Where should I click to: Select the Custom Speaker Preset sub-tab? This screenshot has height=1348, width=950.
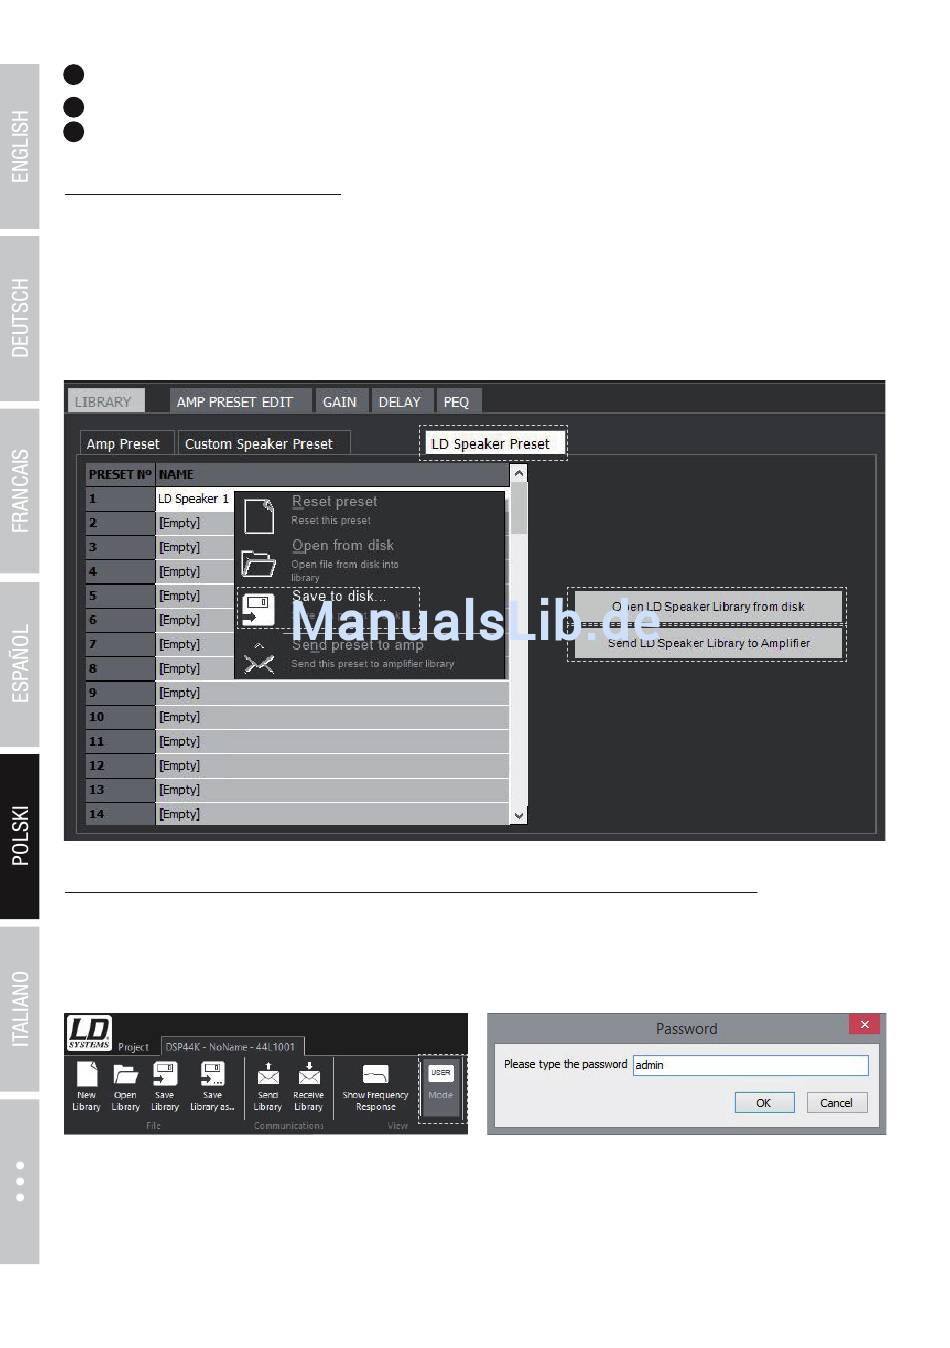(x=263, y=444)
